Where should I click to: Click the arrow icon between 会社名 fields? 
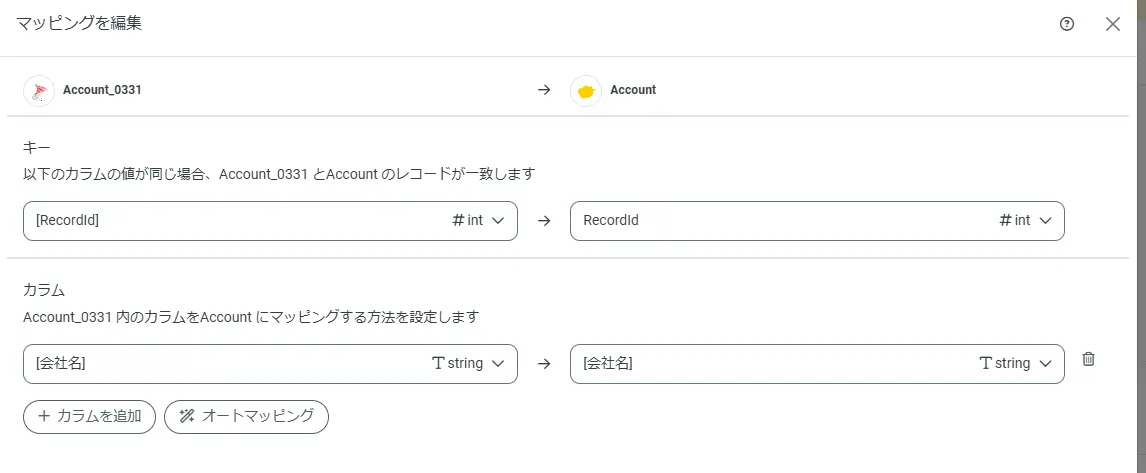(x=544, y=364)
